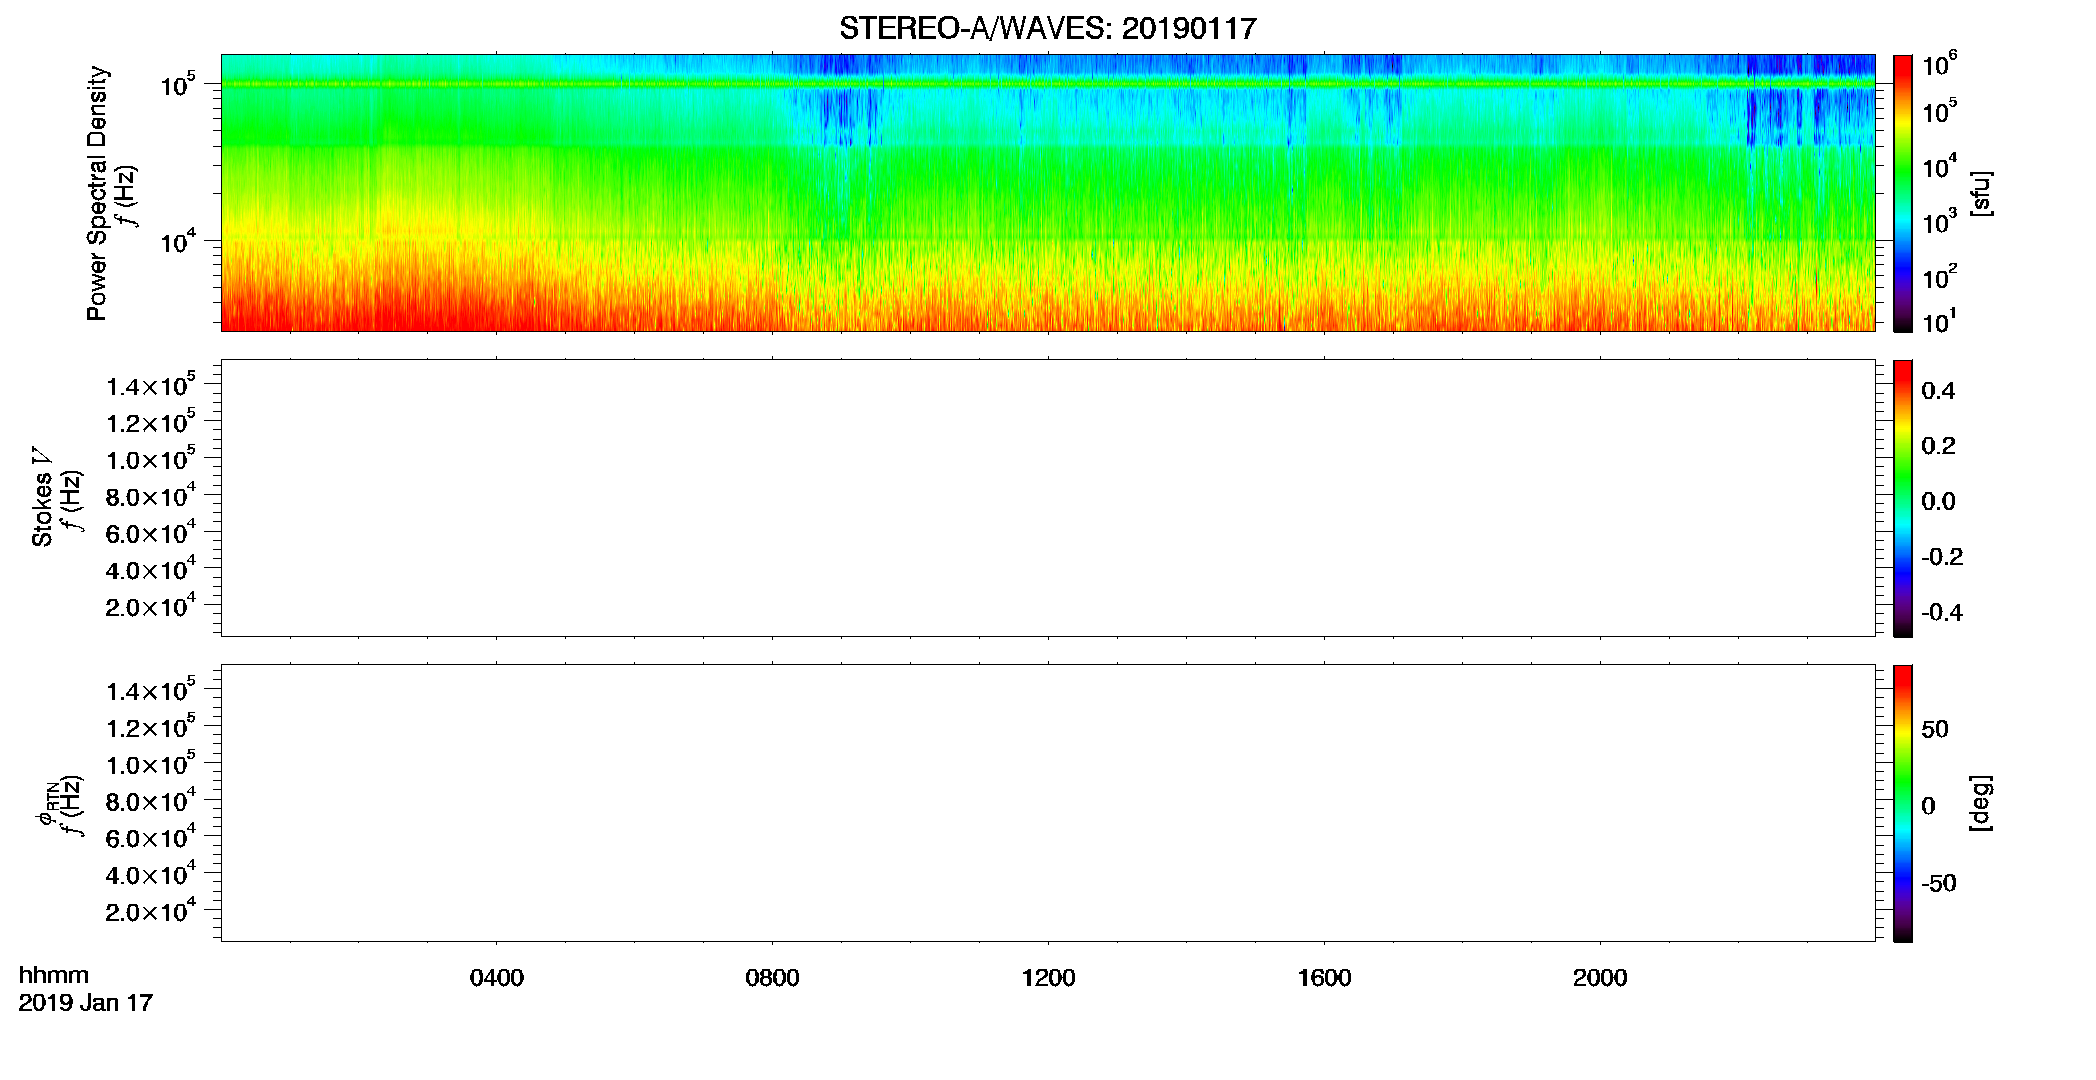Click the Power Spectral Density colorbar
The width and height of the screenshot is (2096, 1080).
click(x=1902, y=193)
